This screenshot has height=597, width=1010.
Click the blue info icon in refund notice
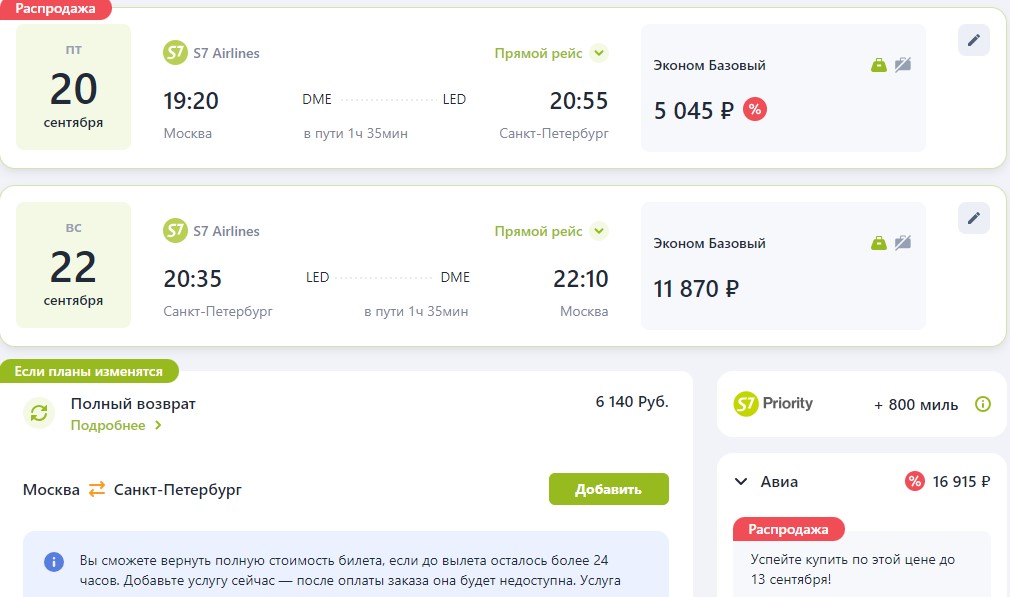[x=54, y=562]
